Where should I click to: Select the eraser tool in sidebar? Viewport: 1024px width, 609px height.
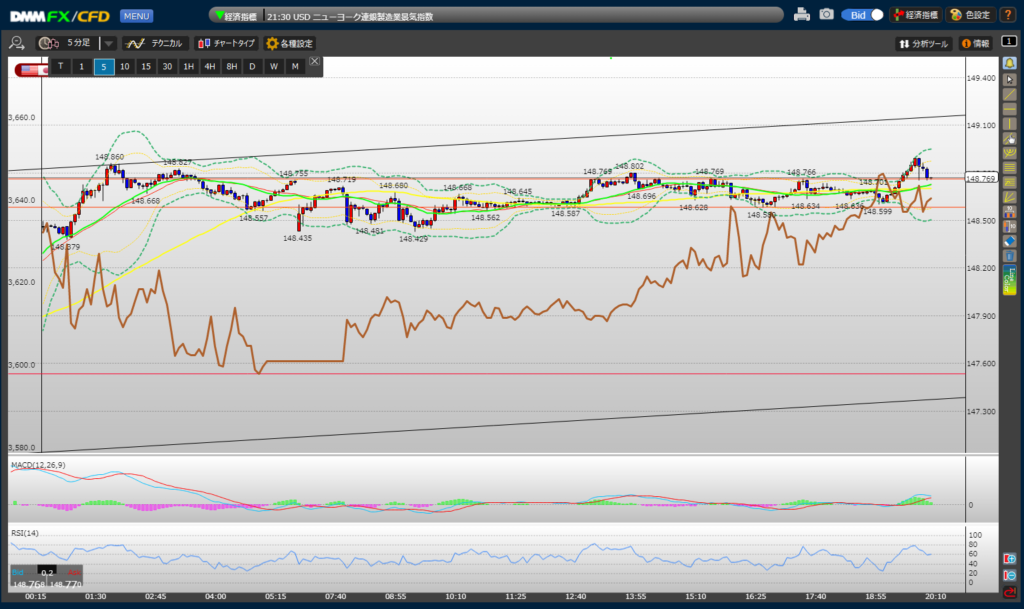point(1009,241)
